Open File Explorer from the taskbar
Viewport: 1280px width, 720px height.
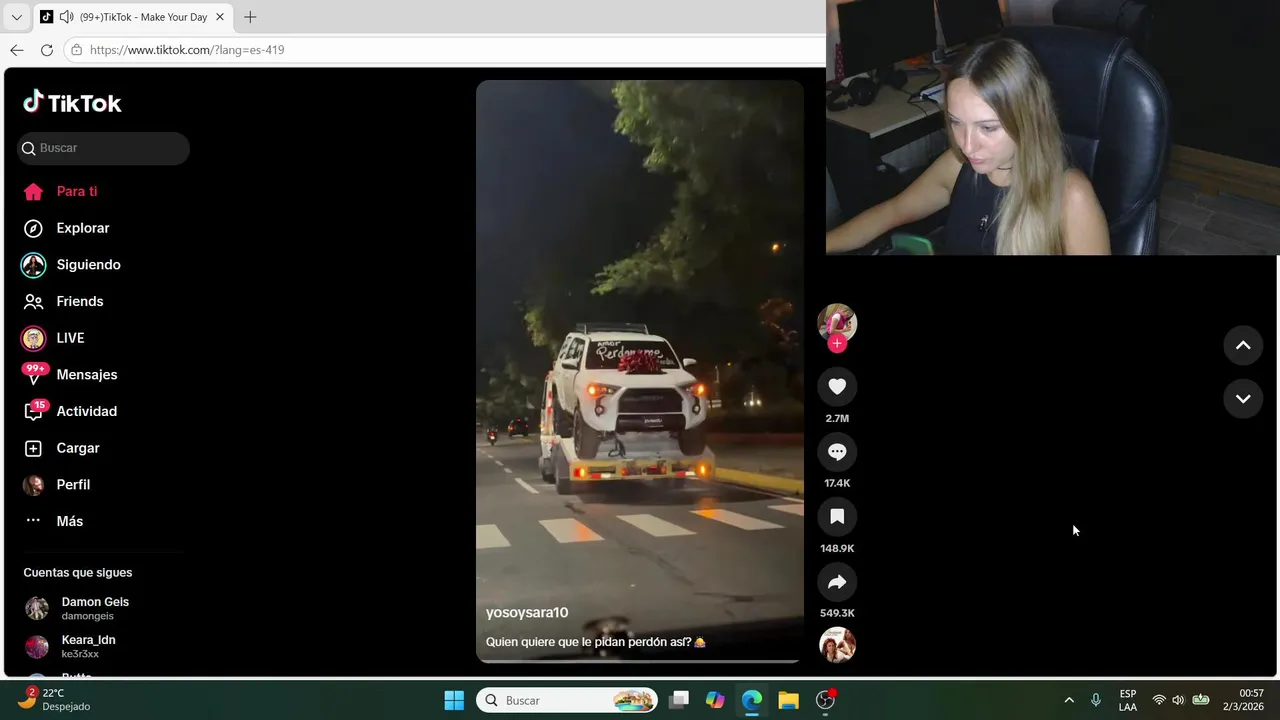[789, 700]
